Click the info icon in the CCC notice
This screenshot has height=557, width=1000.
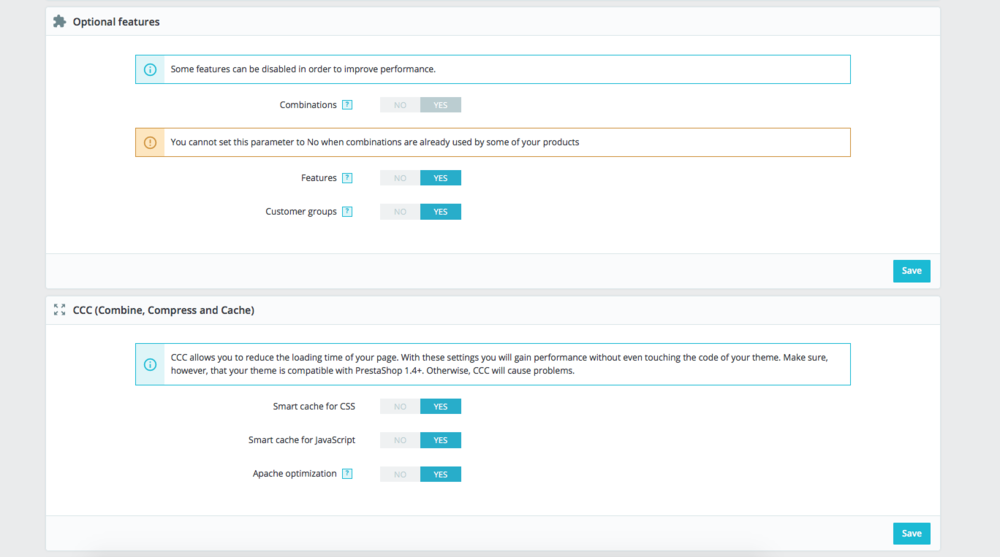point(150,365)
